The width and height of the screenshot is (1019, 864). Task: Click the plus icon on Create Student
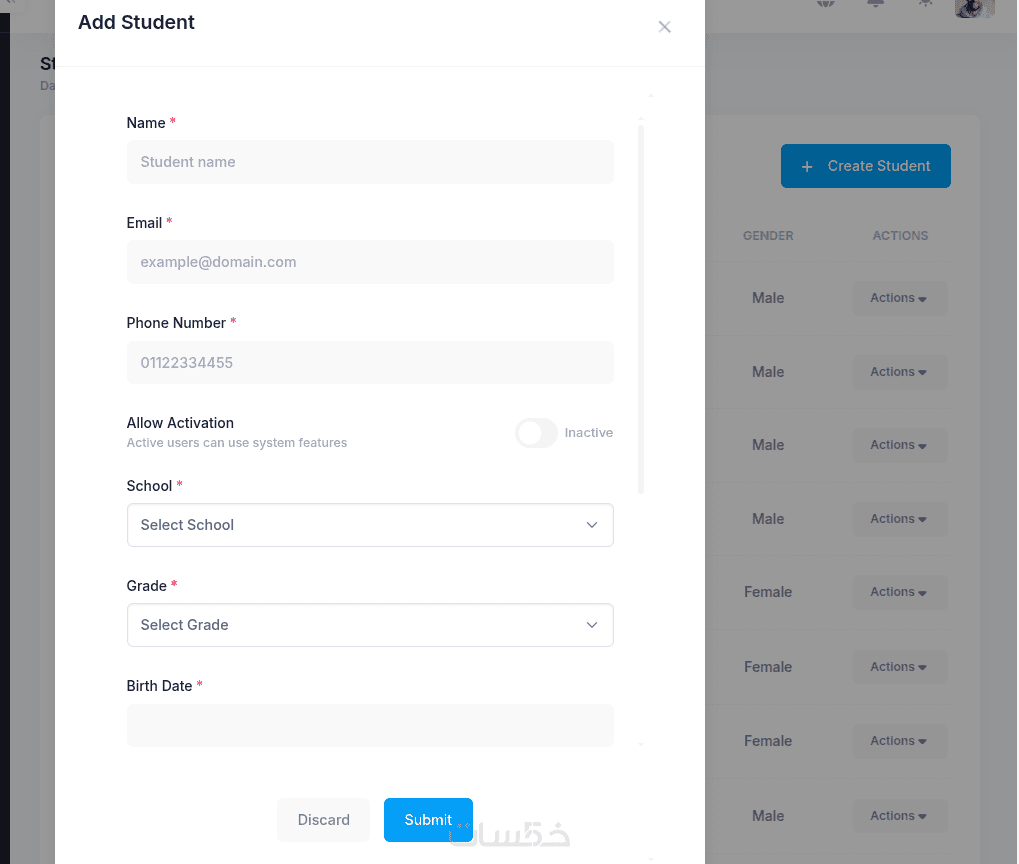(807, 166)
